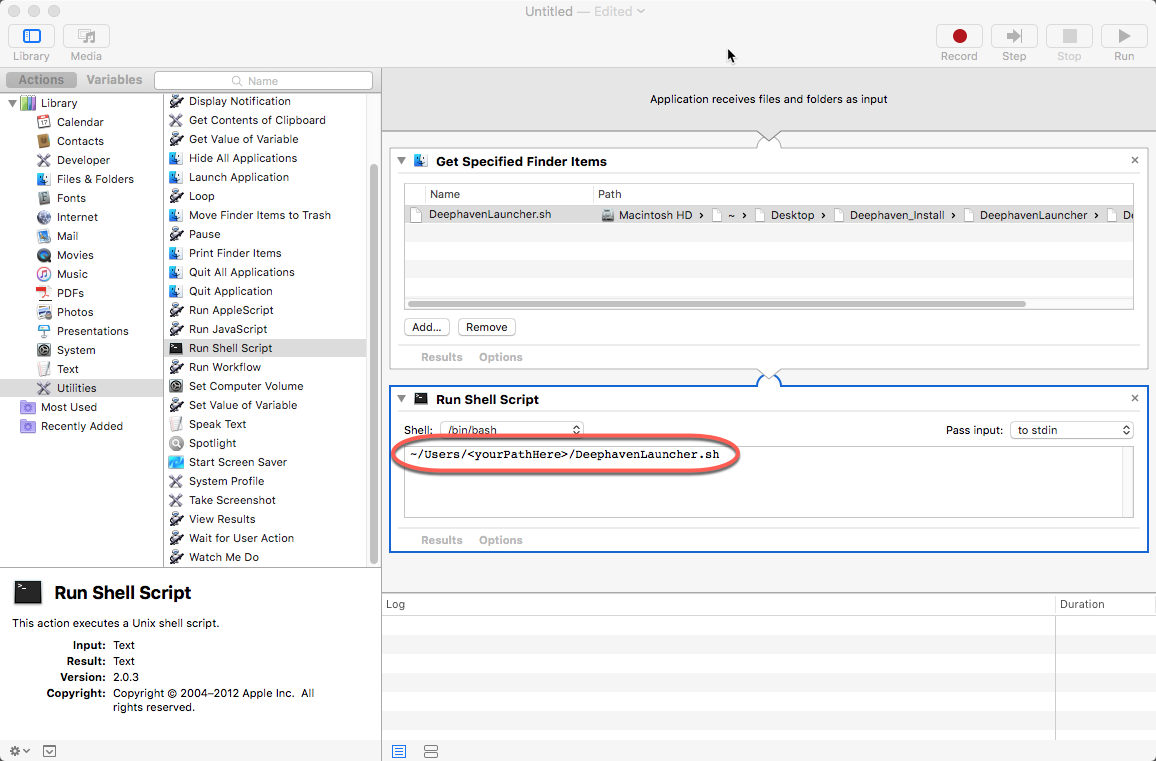Click the horizontal scrollbar in Finder items list
This screenshot has height=761, width=1156.
coord(716,304)
